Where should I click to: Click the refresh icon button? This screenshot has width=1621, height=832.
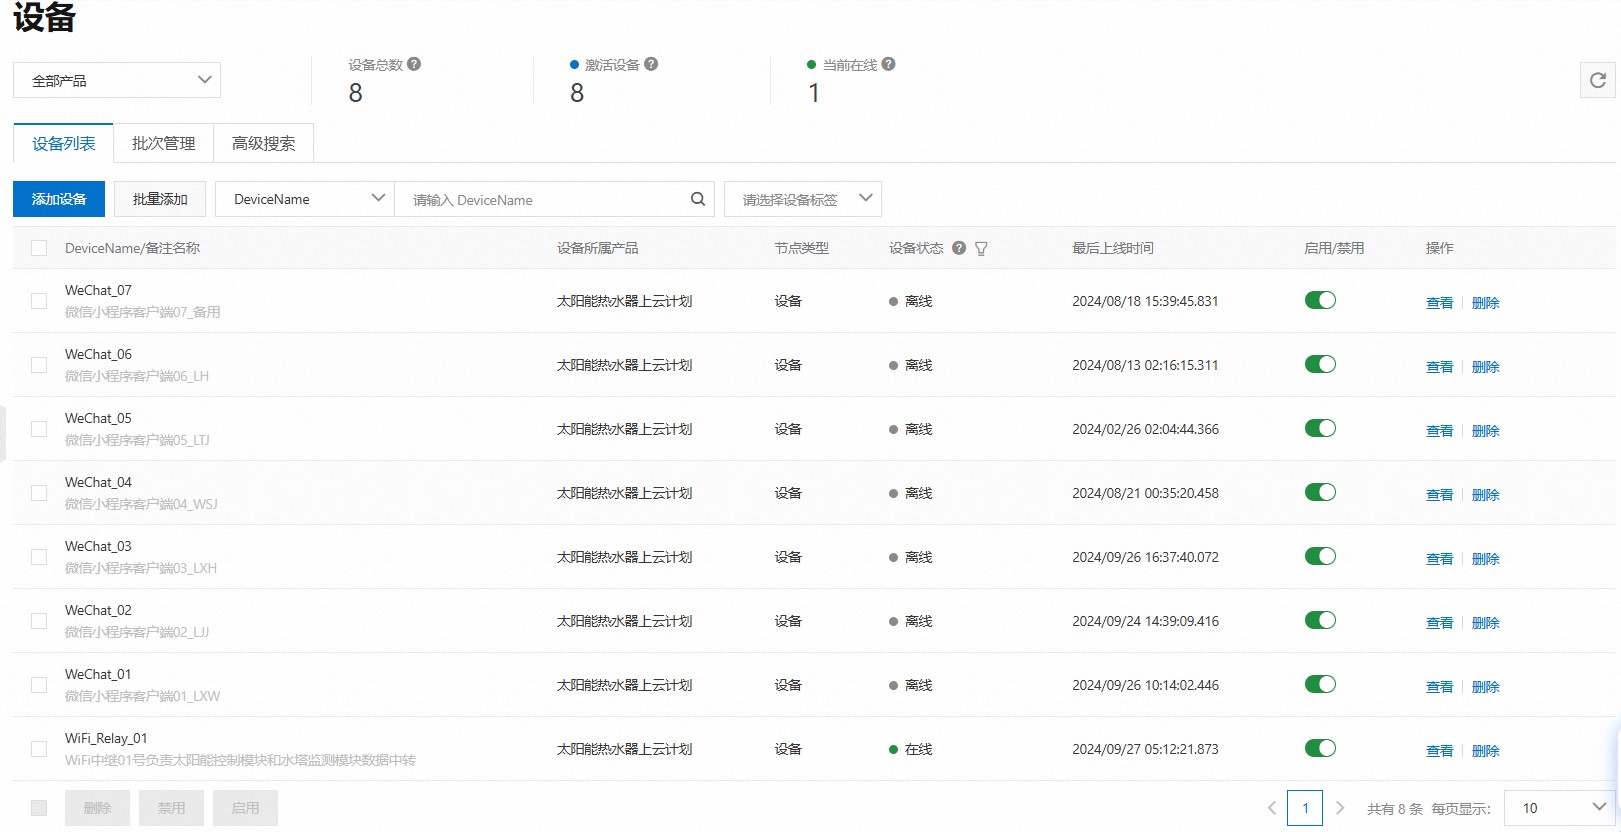click(x=1598, y=80)
